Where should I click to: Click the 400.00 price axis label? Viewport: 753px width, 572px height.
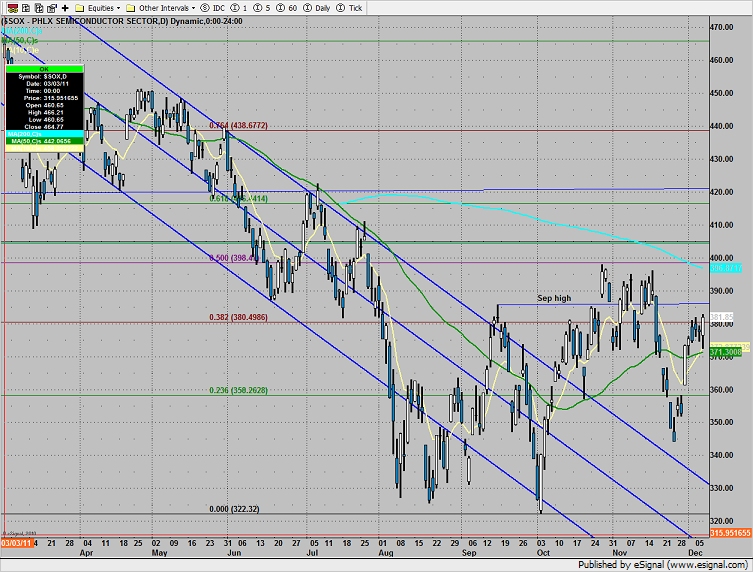pos(722,258)
